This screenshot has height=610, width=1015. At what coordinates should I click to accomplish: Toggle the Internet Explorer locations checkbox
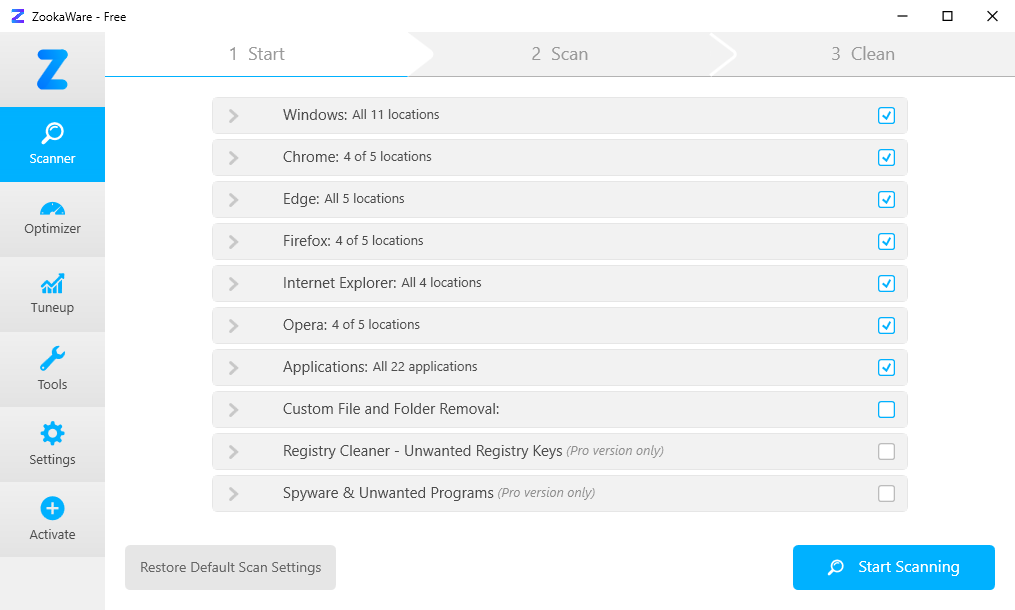886,284
